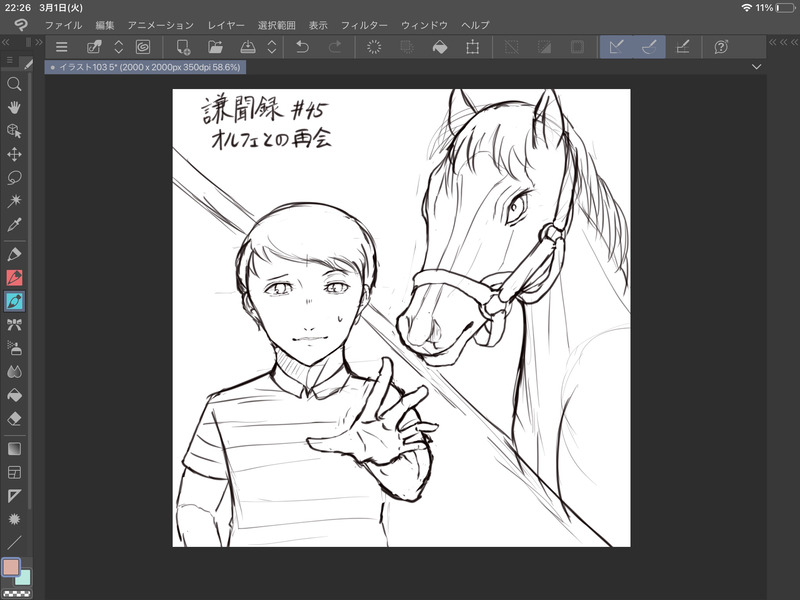Select the Eraser tool
The width and height of the screenshot is (800, 600).
coord(14,419)
